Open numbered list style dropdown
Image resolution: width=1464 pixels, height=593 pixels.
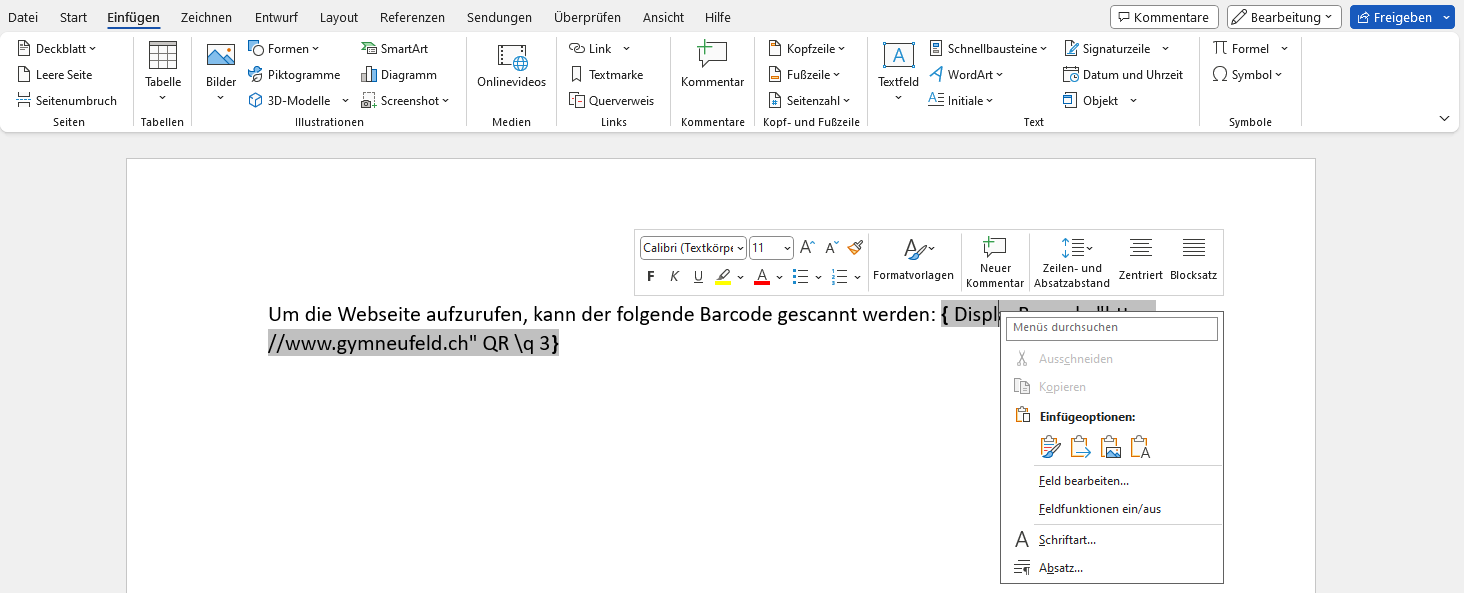pyautogui.click(x=857, y=277)
